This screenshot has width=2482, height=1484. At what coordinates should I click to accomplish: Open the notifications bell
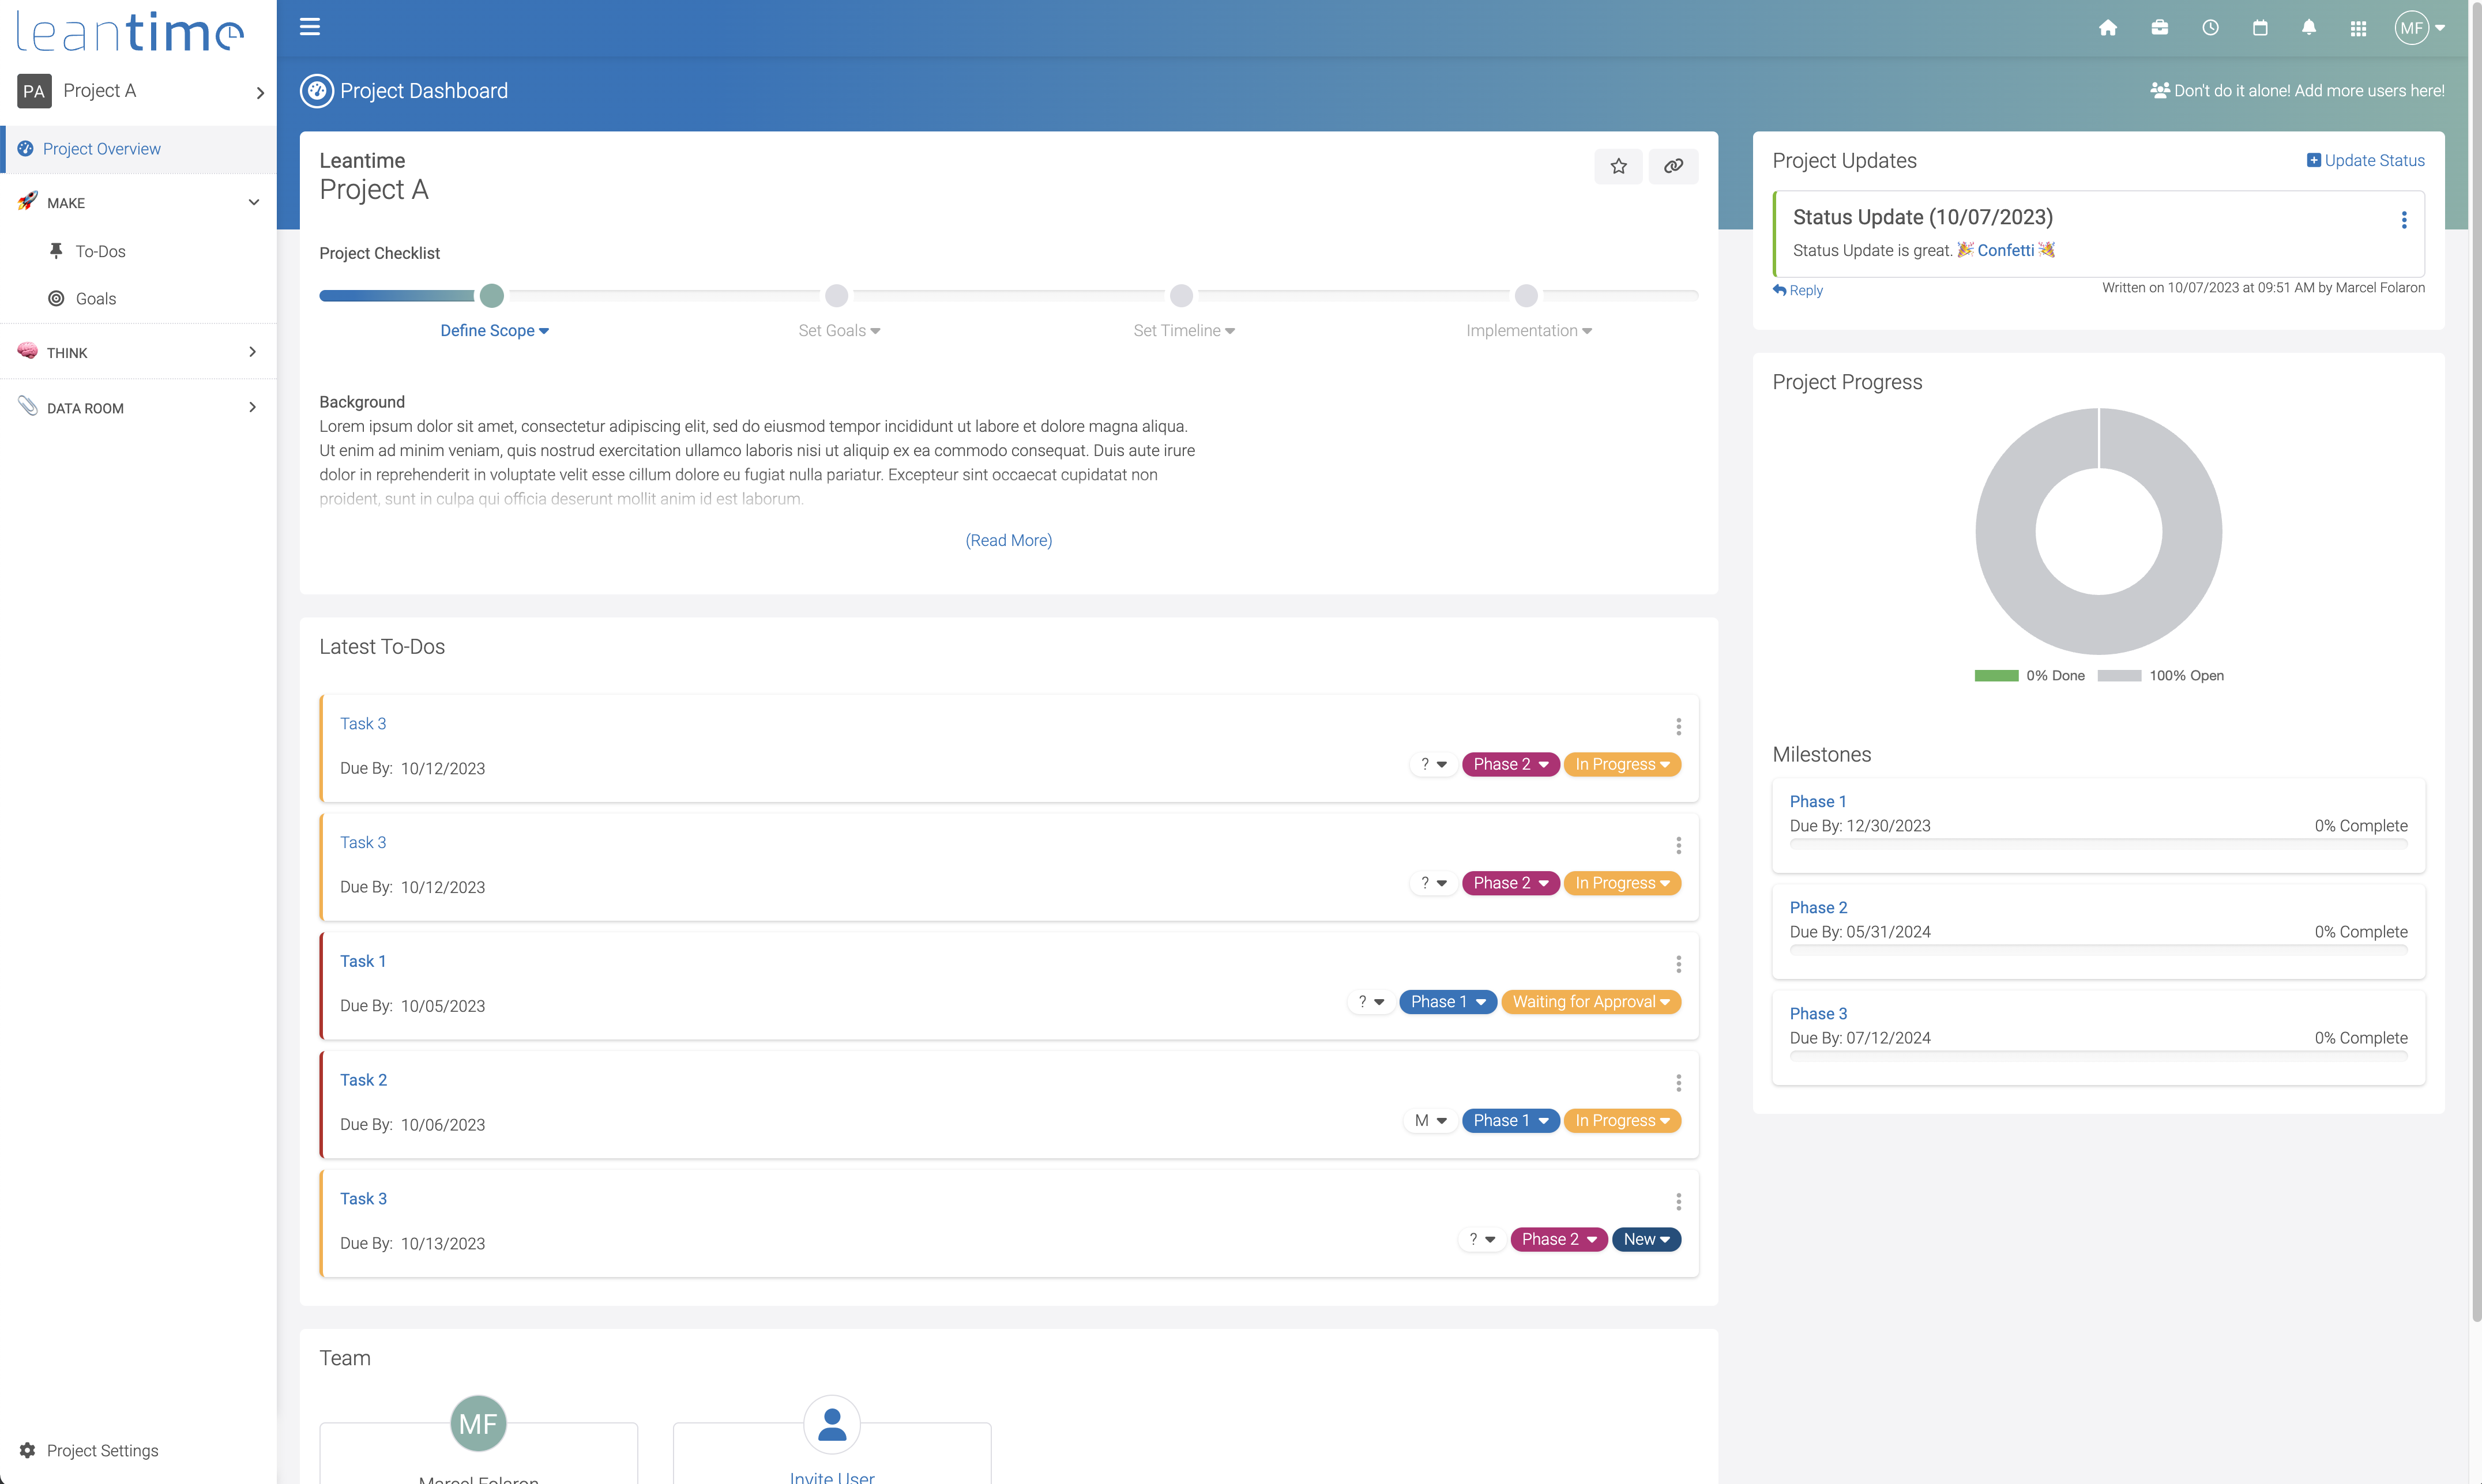[x=2308, y=28]
